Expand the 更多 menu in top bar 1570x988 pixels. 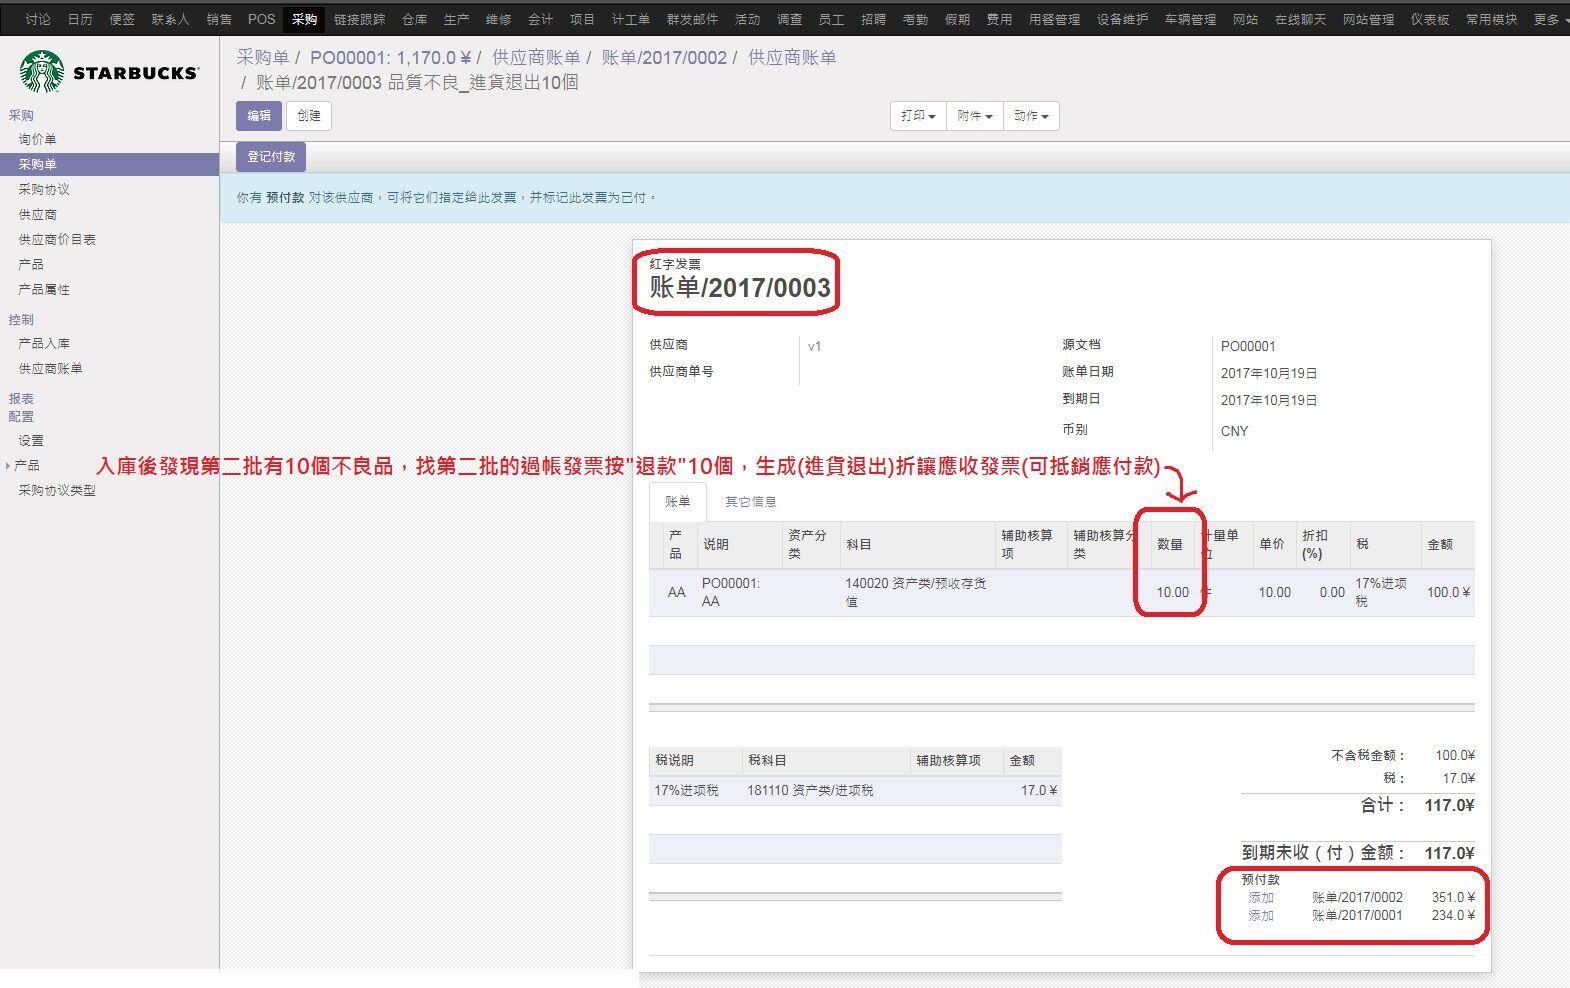point(1550,19)
